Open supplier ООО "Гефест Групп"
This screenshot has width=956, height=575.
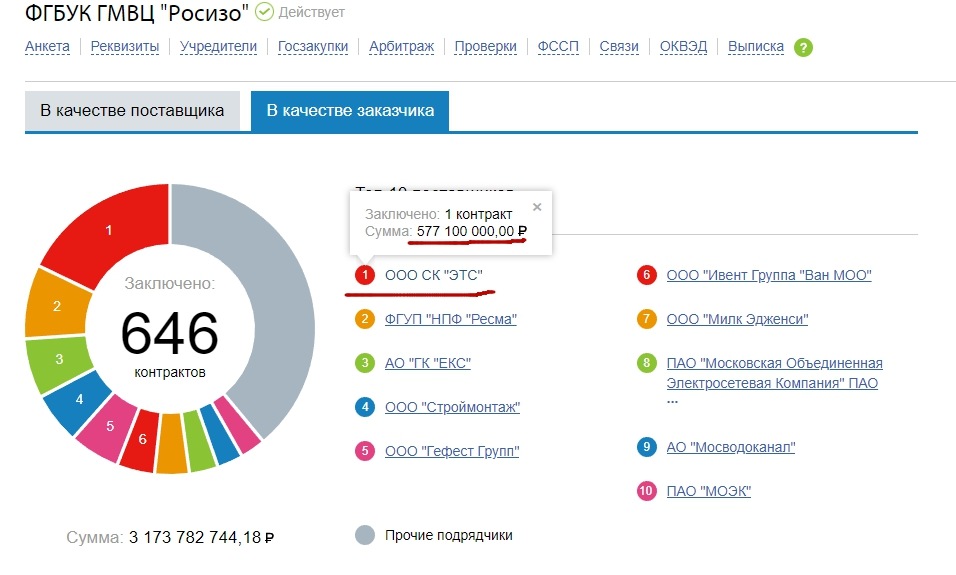click(452, 451)
